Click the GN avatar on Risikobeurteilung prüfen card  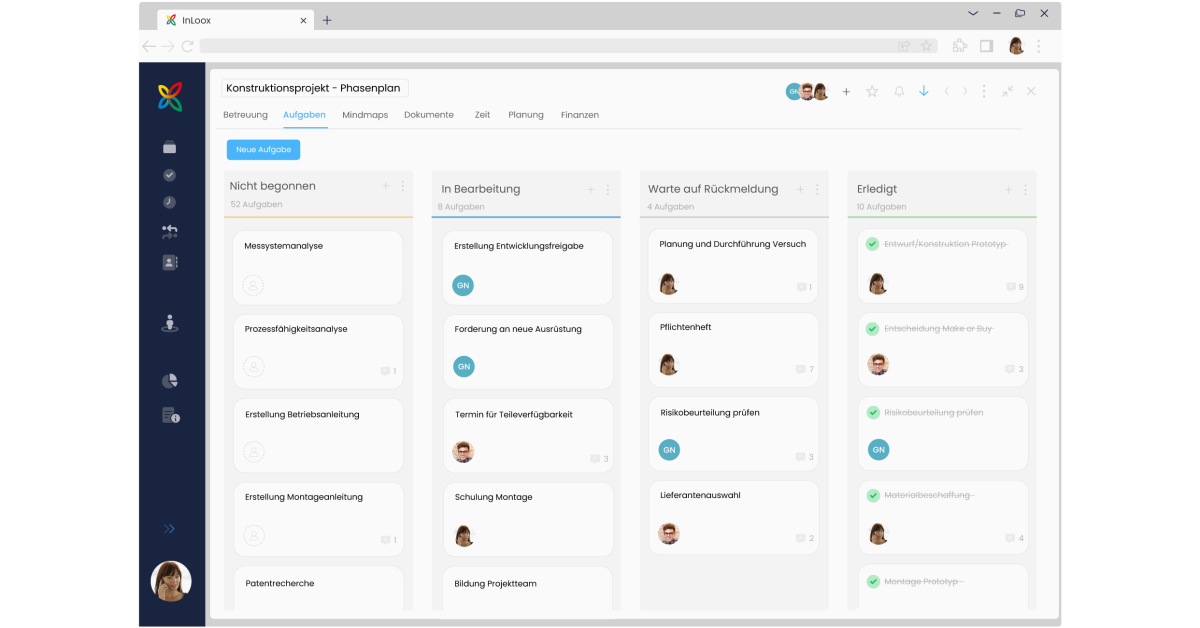pyautogui.click(x=669, y=450)
